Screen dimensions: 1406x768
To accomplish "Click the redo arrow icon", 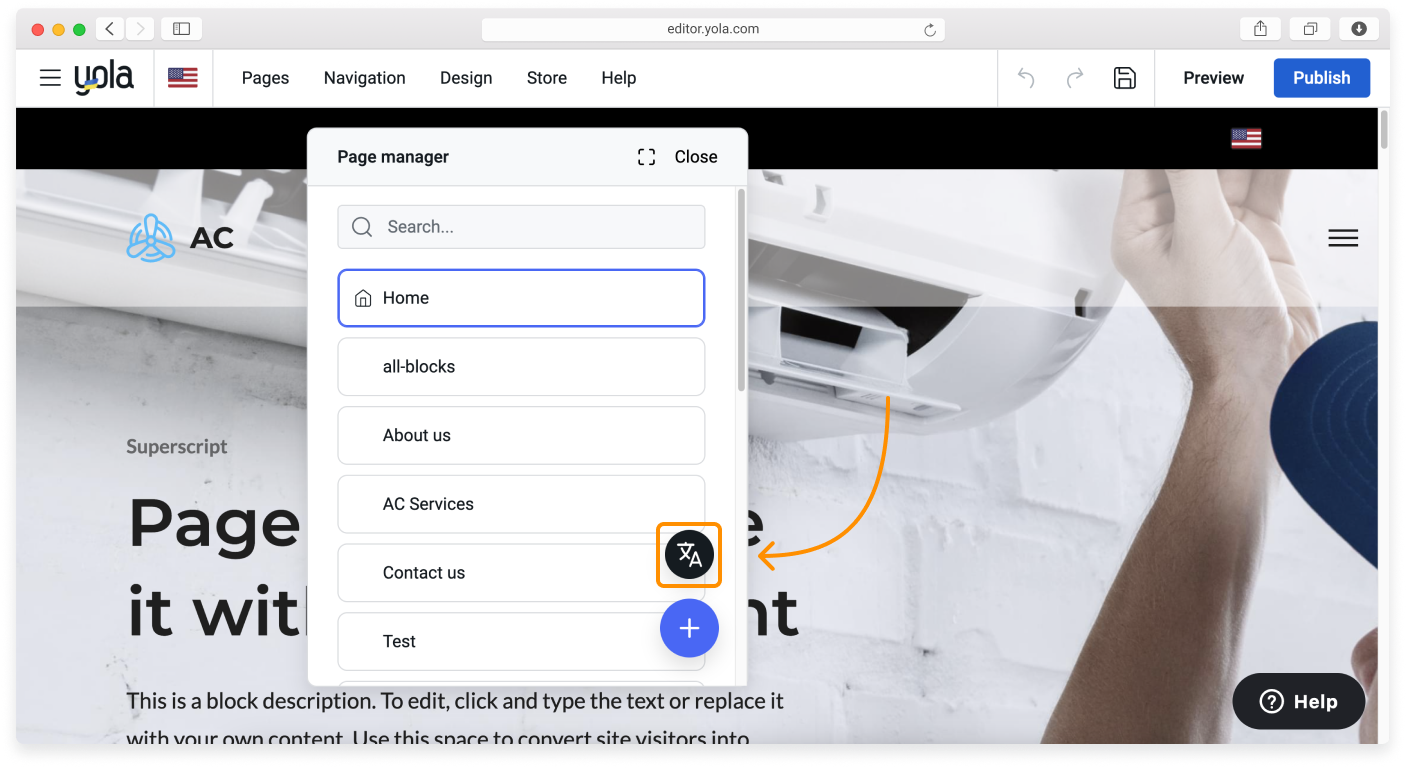I will coord(1075,78).
